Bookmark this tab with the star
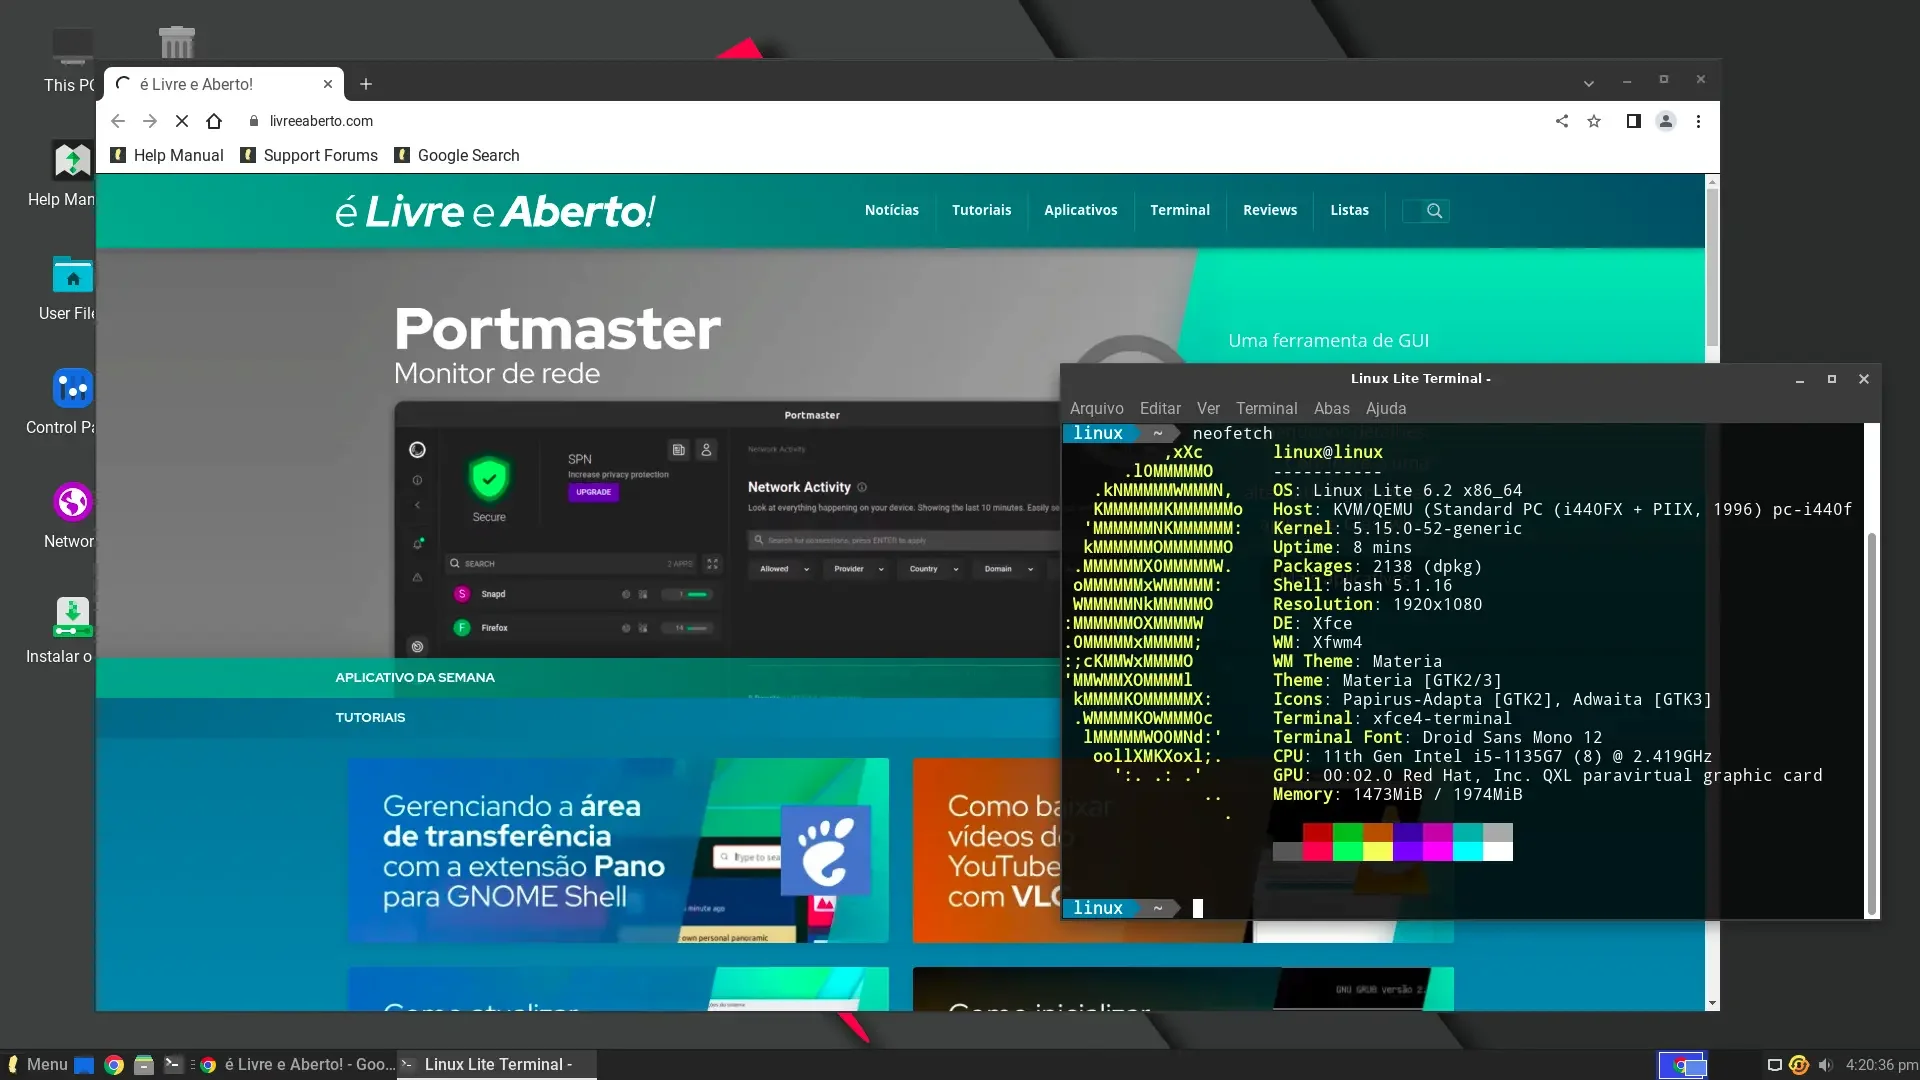Viewport: 1920px width, 1080px height. (x=1594, y=121)
